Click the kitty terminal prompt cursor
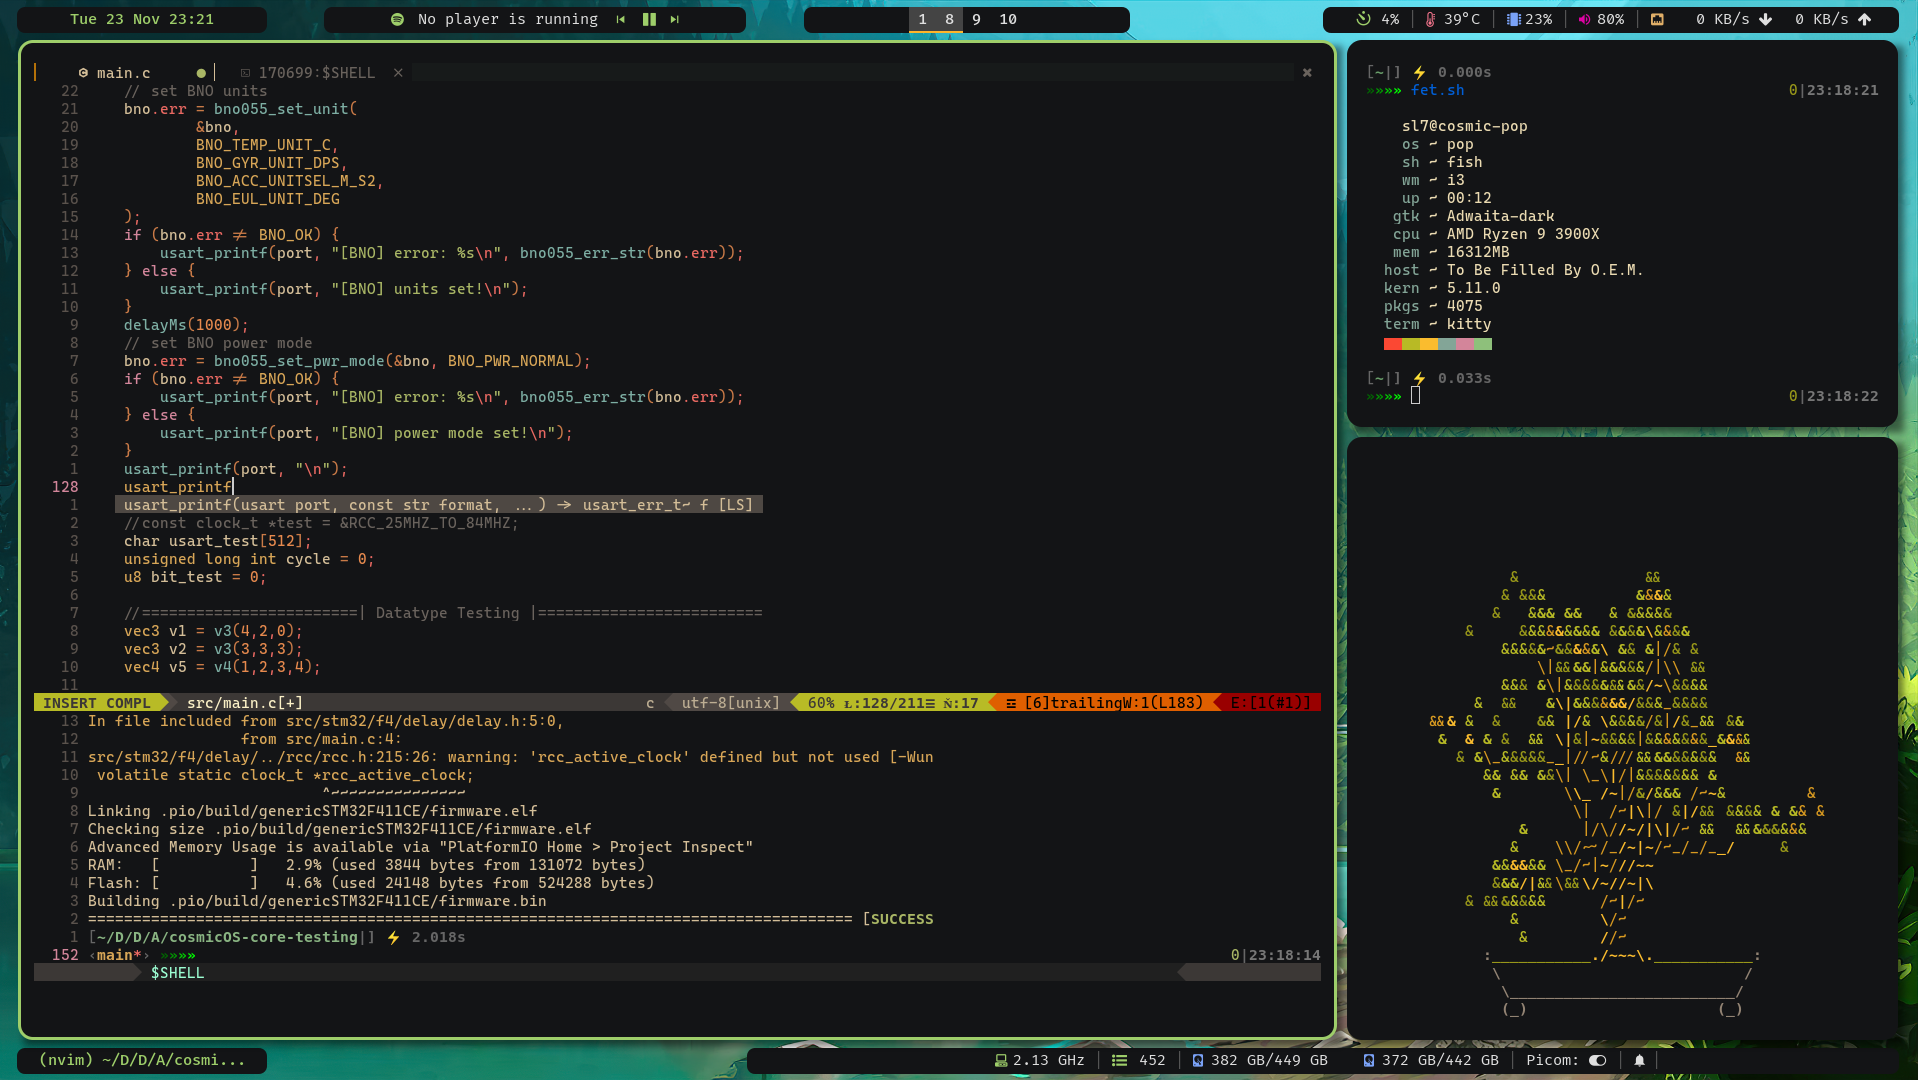Screen dimensions: 1918x1080 [1415, 396]
